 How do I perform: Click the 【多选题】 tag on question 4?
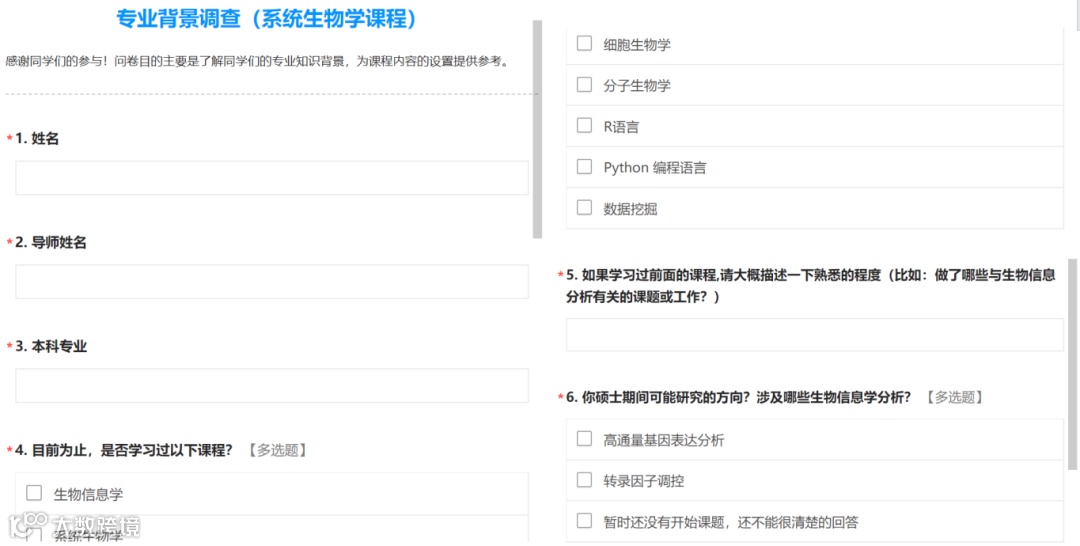click(276, 450)
